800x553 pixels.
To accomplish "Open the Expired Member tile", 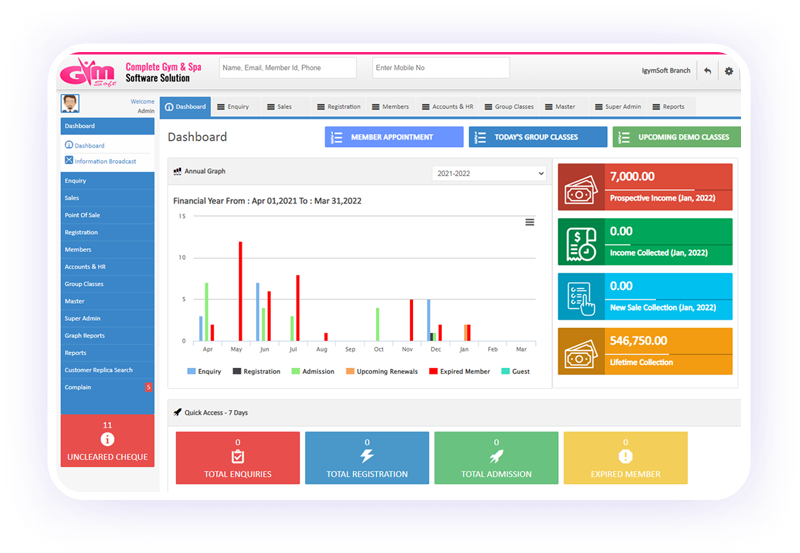I will click(x=626, y=458).
